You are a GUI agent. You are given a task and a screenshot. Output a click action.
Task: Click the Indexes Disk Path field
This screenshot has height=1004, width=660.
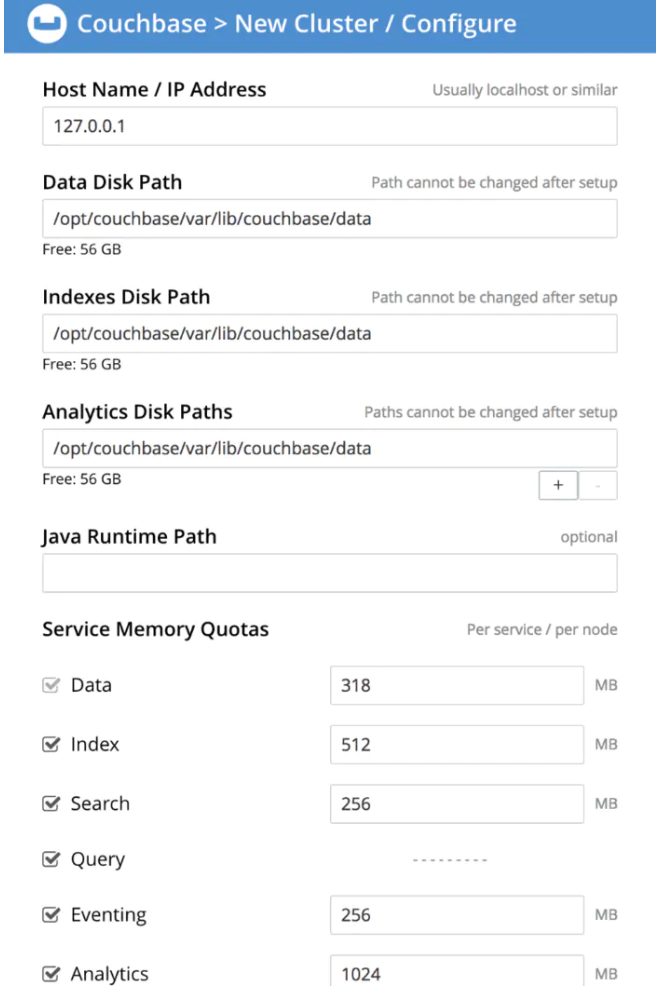329,333
